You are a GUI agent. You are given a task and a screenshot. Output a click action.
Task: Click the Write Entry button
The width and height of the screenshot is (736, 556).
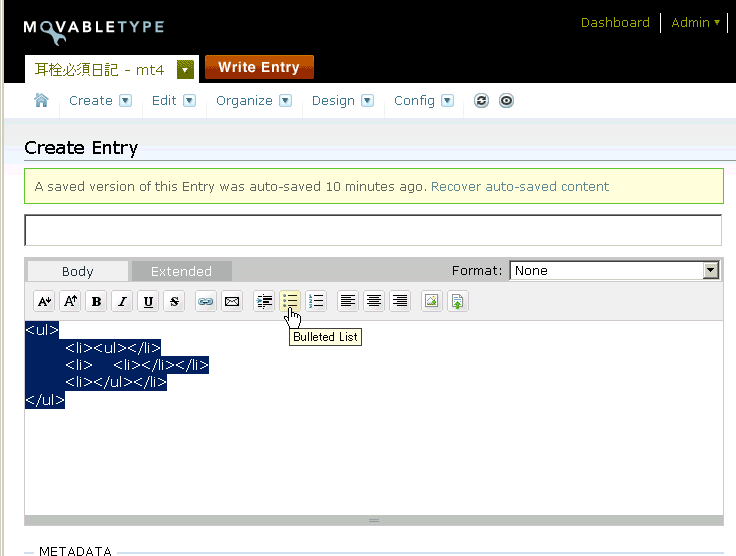259,67
